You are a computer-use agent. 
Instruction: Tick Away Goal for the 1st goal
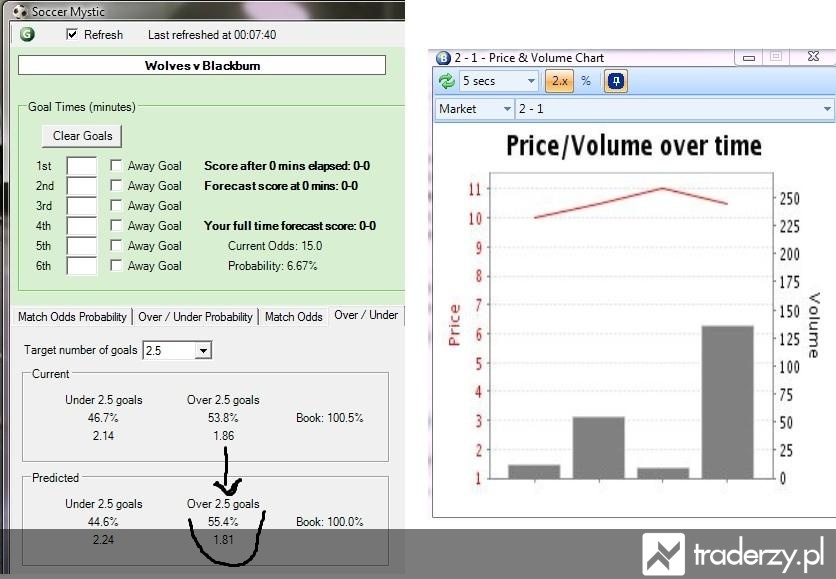[x=116, y=165]
